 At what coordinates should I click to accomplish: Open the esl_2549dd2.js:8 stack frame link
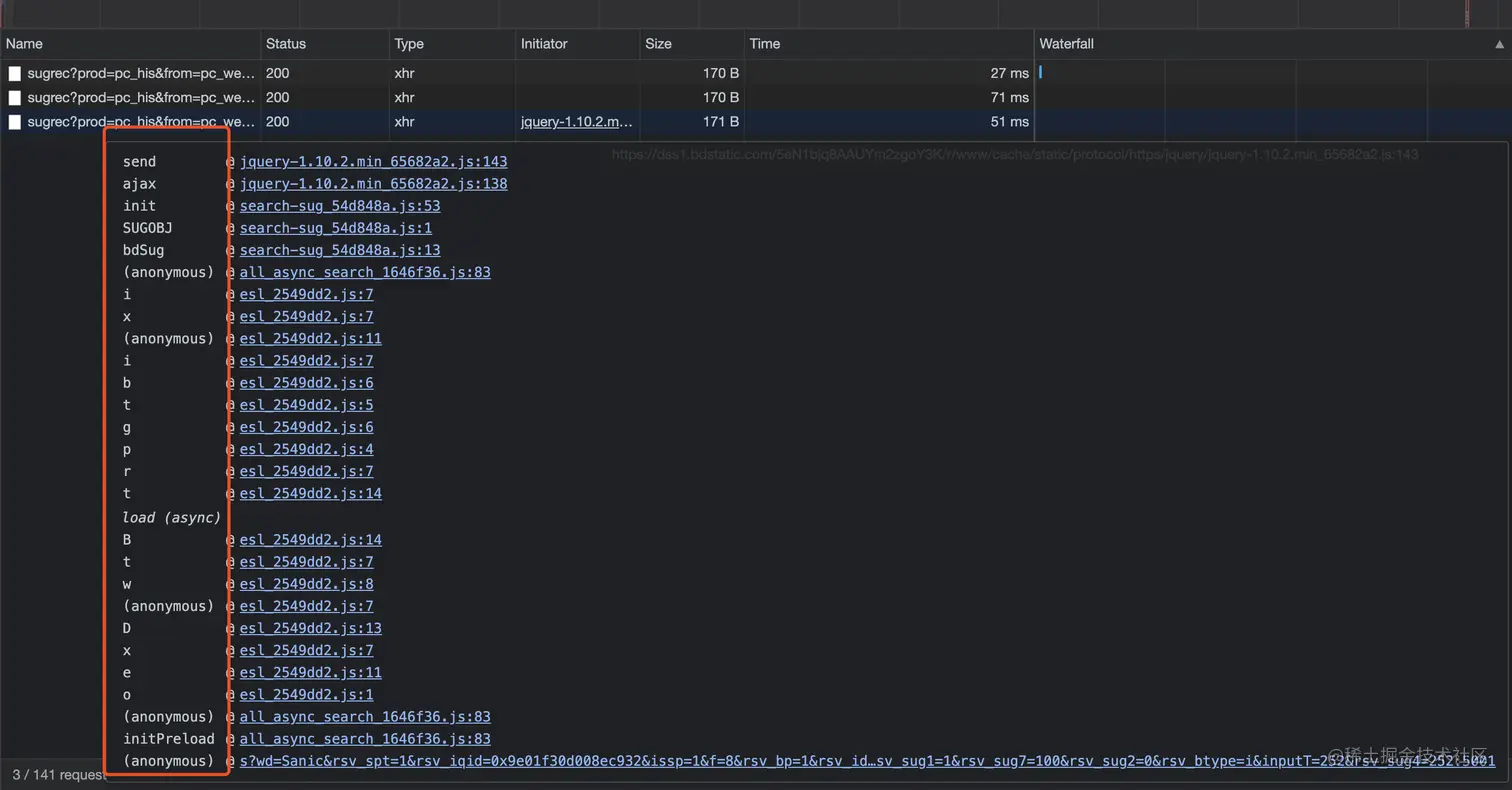point(306,584)
